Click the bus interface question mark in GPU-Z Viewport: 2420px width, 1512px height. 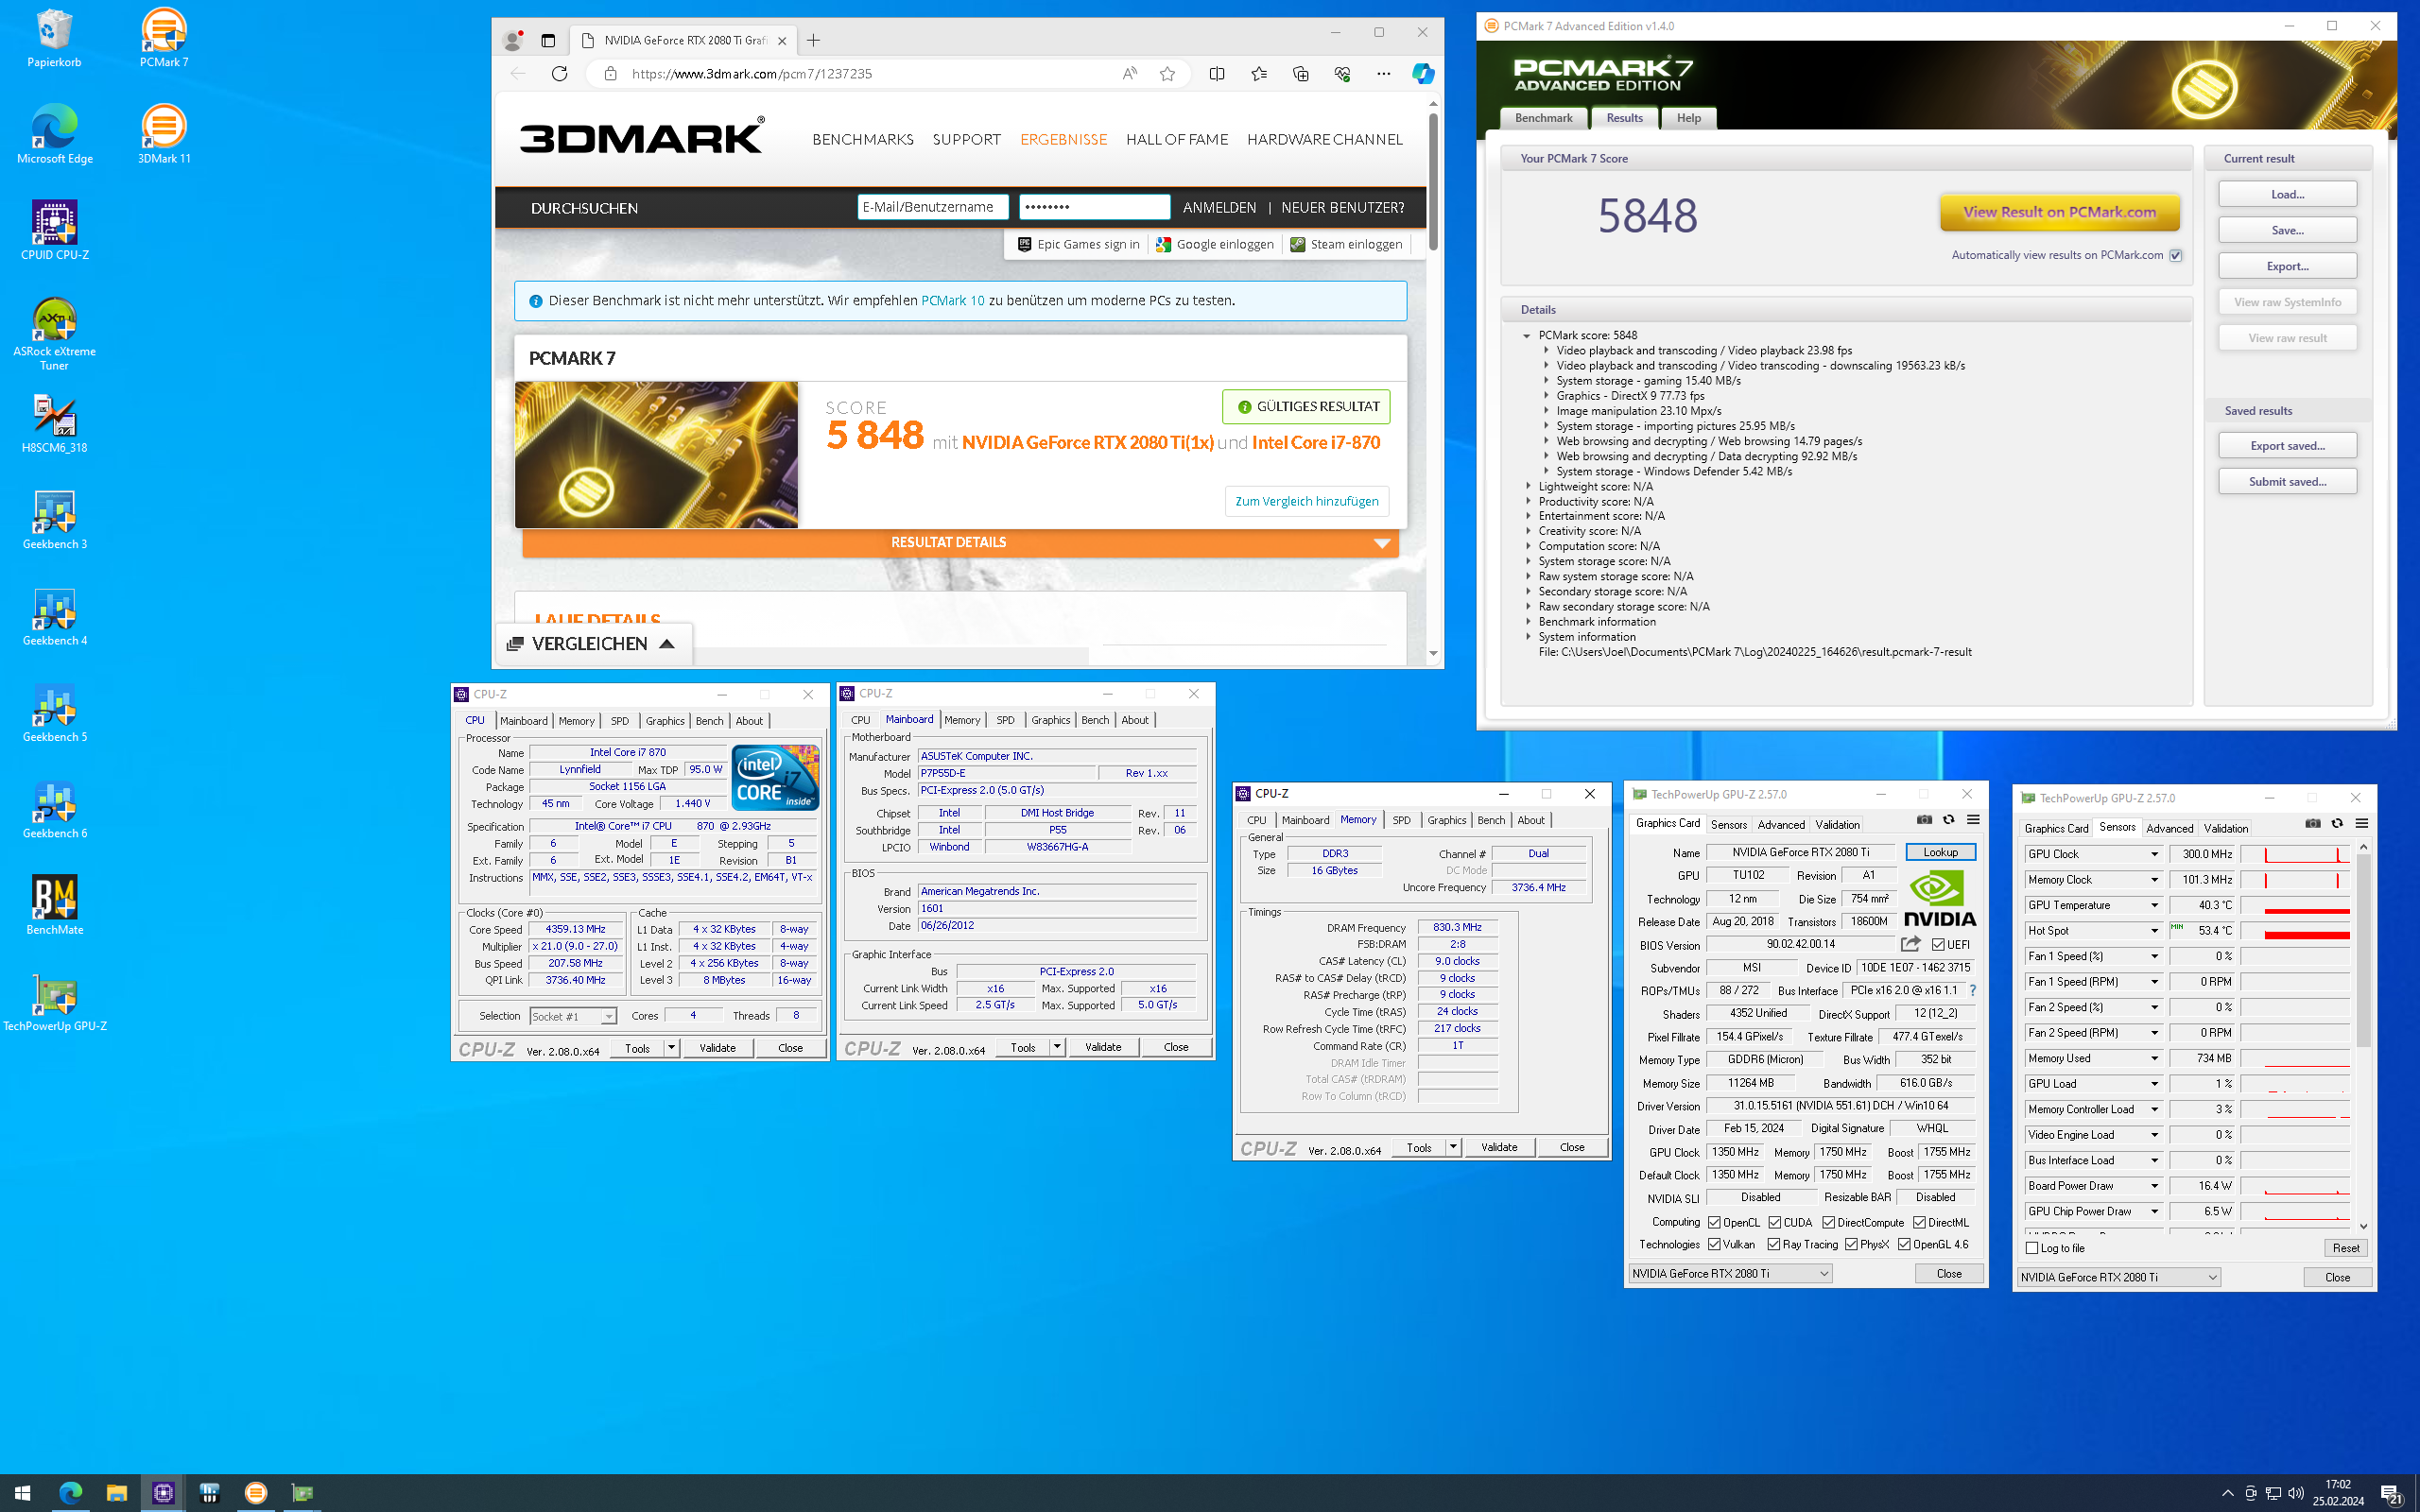[x=1972, y=990]
